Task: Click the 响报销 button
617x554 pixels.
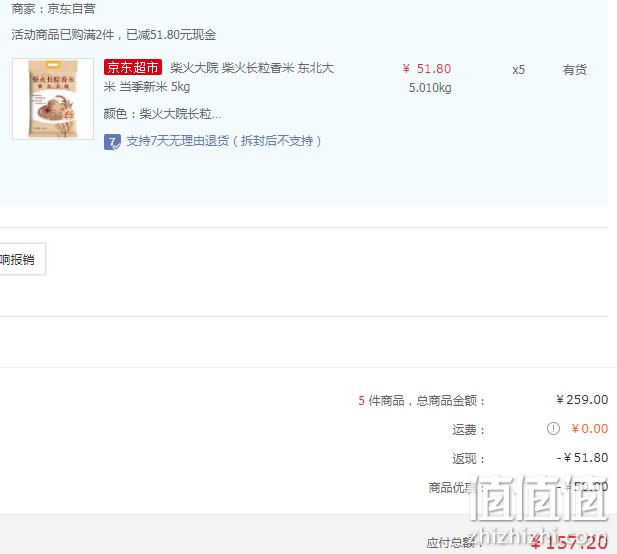Action: click(x=22, y=259)
